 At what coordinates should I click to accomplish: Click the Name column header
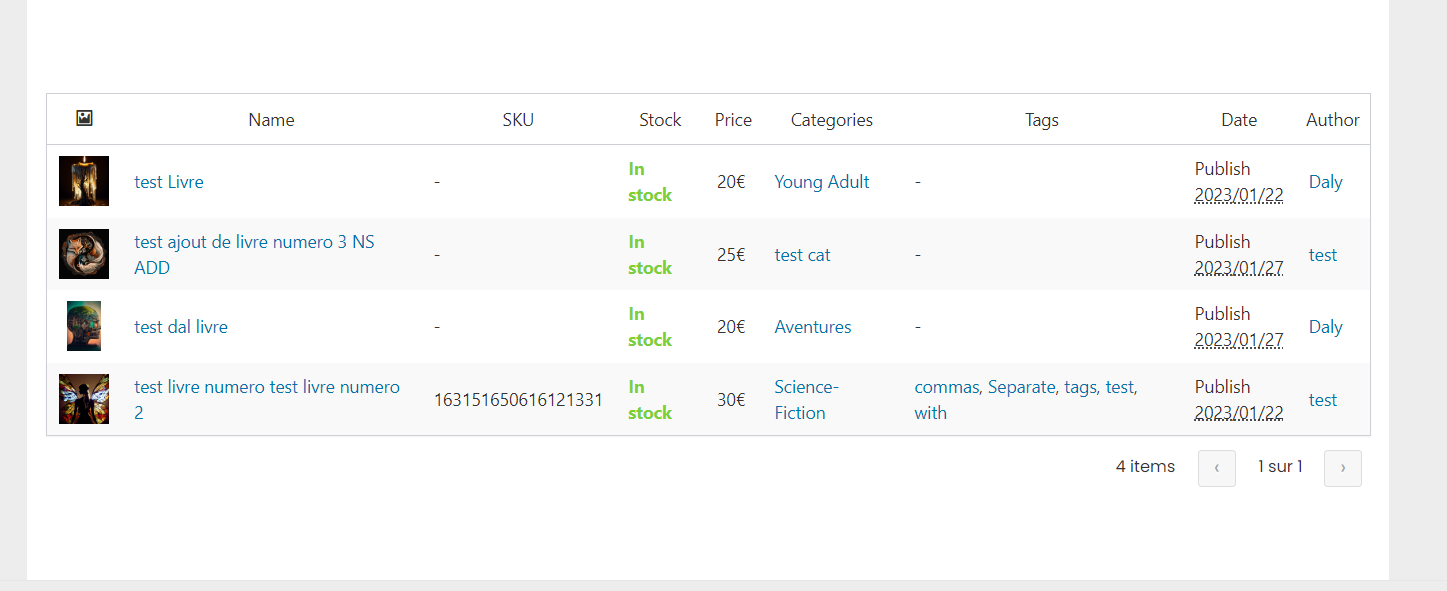[271, 120]
